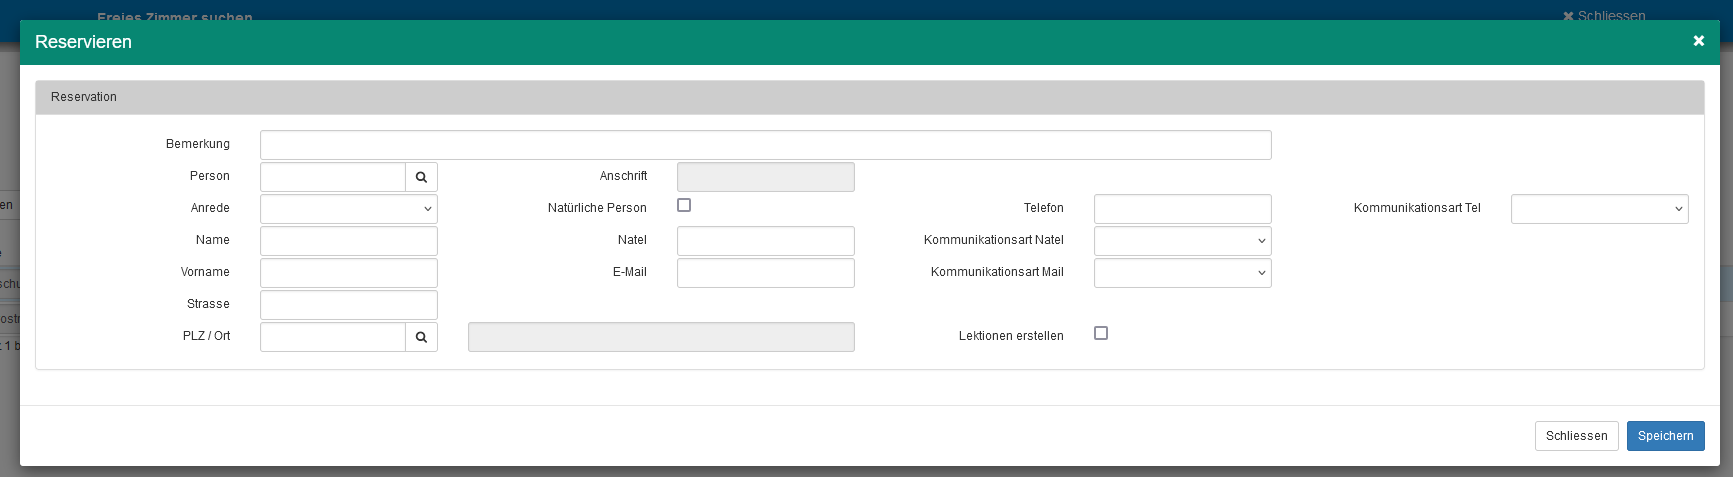Click into the Bemerkung text field

[765, 145]
